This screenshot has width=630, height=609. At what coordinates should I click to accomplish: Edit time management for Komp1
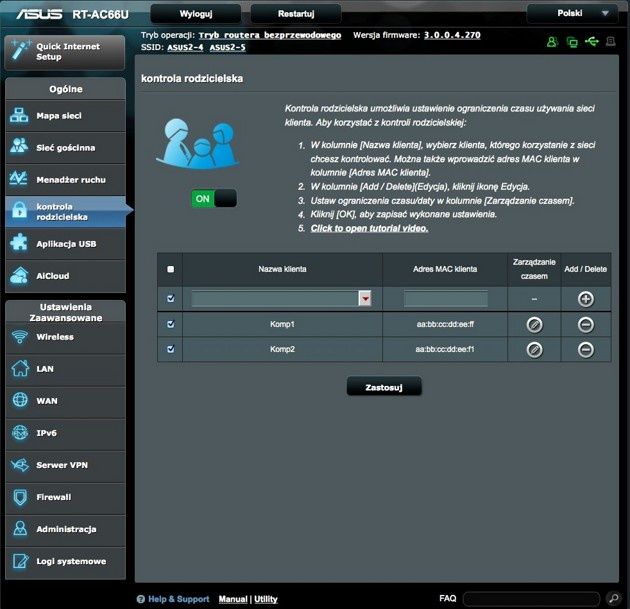click(x=534, y=325)
